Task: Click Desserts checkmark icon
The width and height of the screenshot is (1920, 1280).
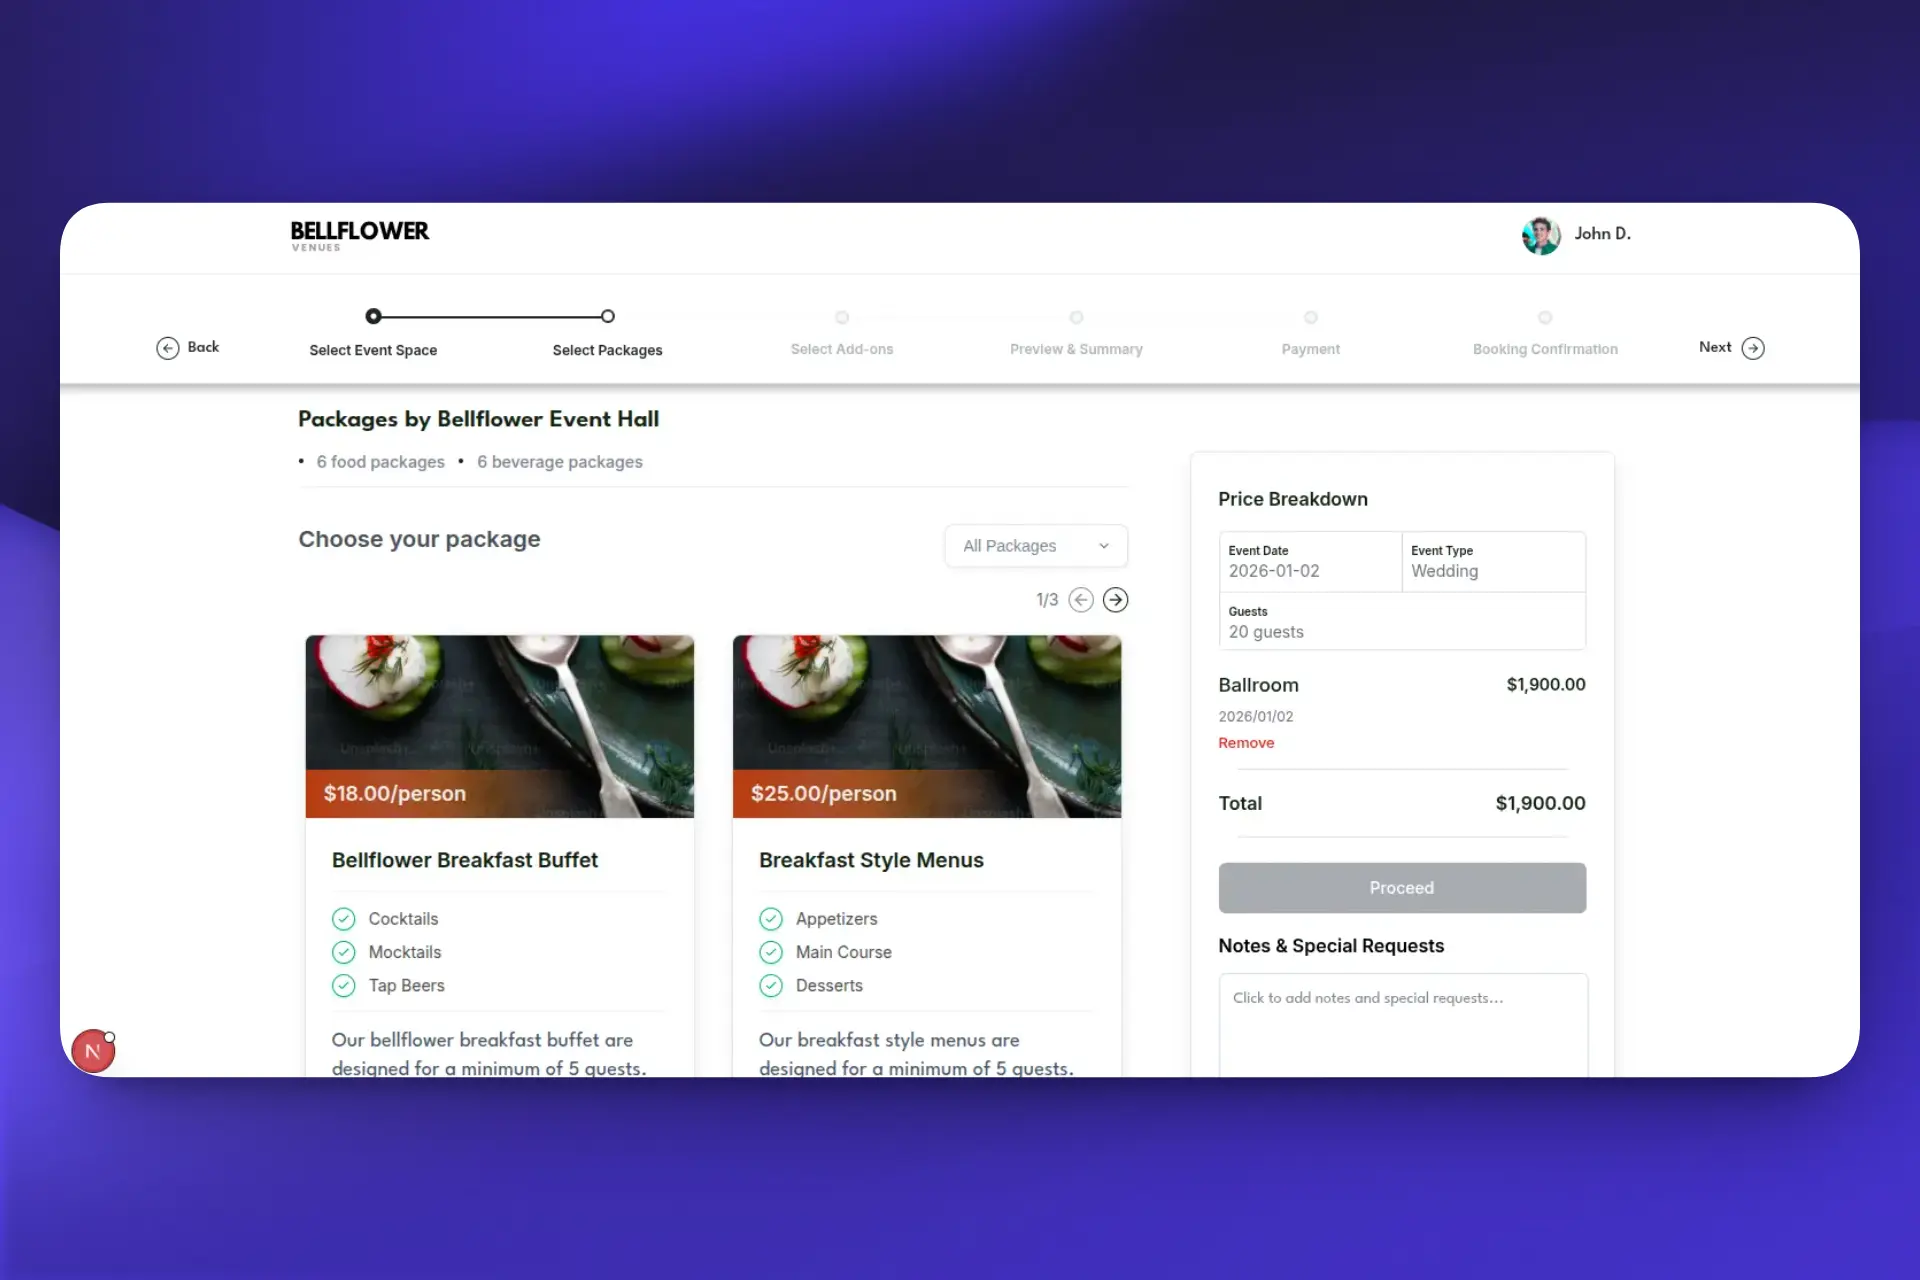Action: tap(770, 986)
